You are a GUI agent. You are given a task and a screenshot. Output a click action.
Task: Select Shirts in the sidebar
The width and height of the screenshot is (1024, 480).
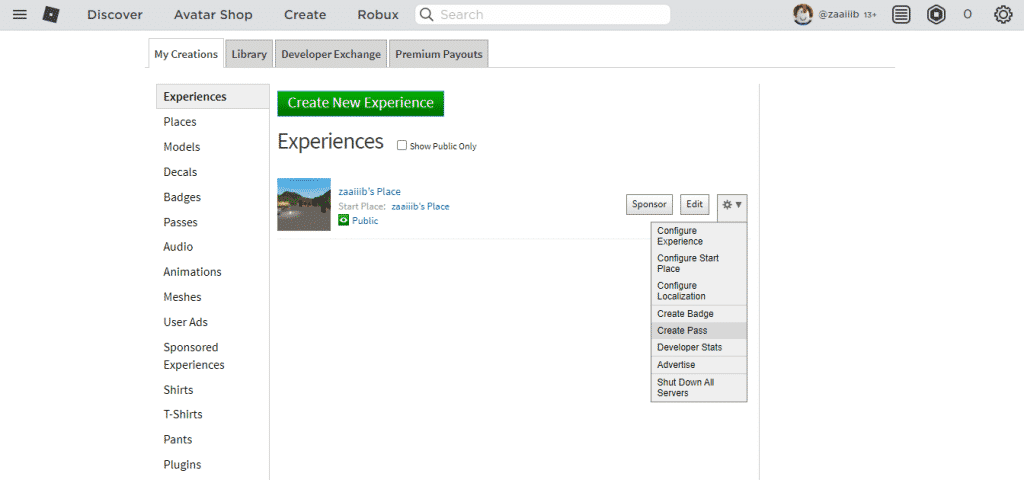pos(178,390)
